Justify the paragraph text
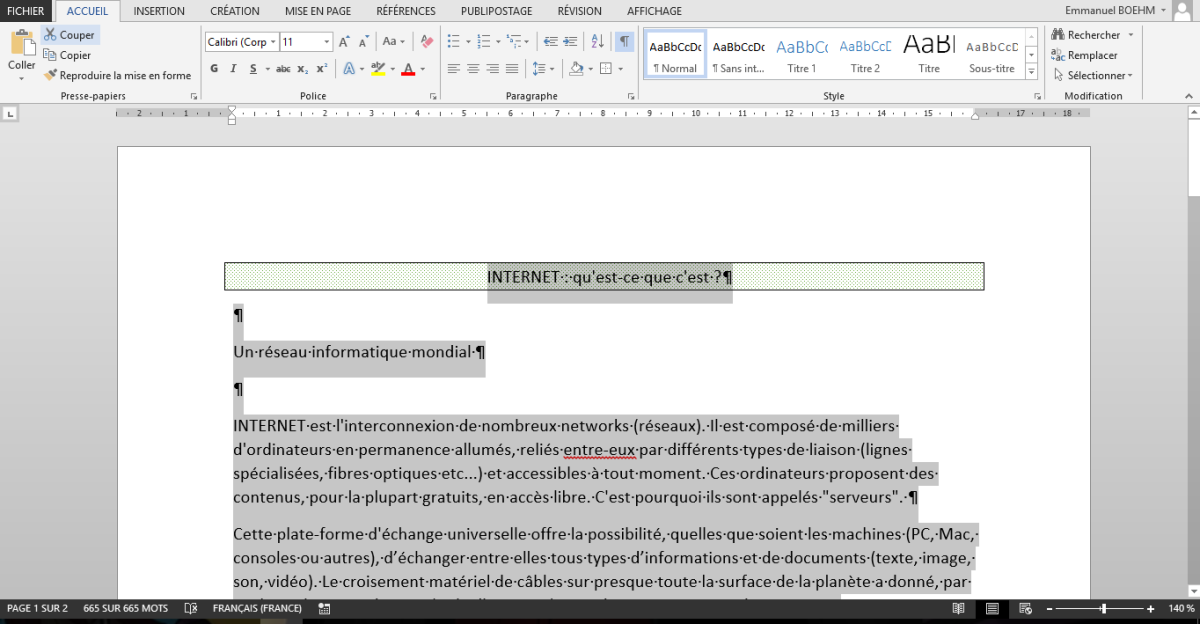The width and height of the screenshot is (1200, 624). point(512,68)
